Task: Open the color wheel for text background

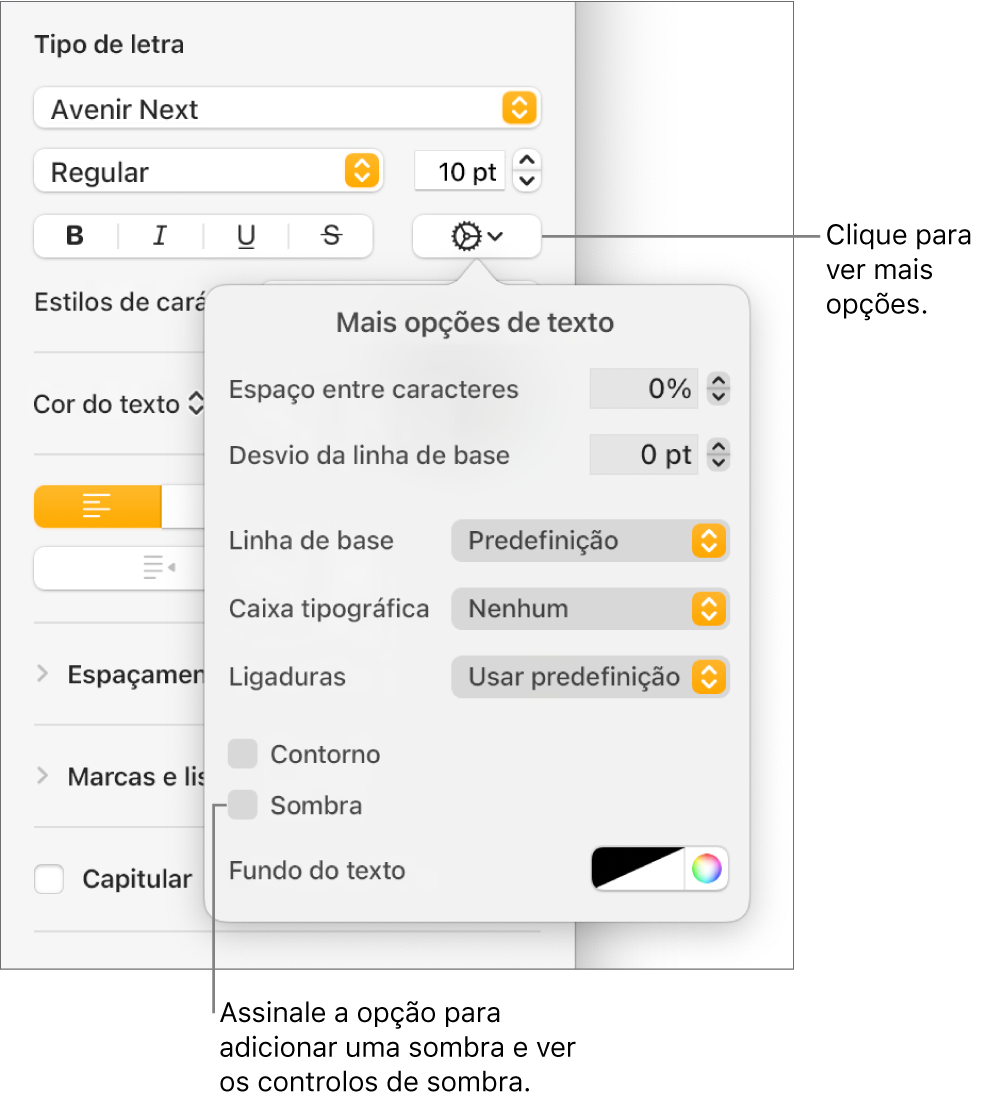Action: click(706, 869)
